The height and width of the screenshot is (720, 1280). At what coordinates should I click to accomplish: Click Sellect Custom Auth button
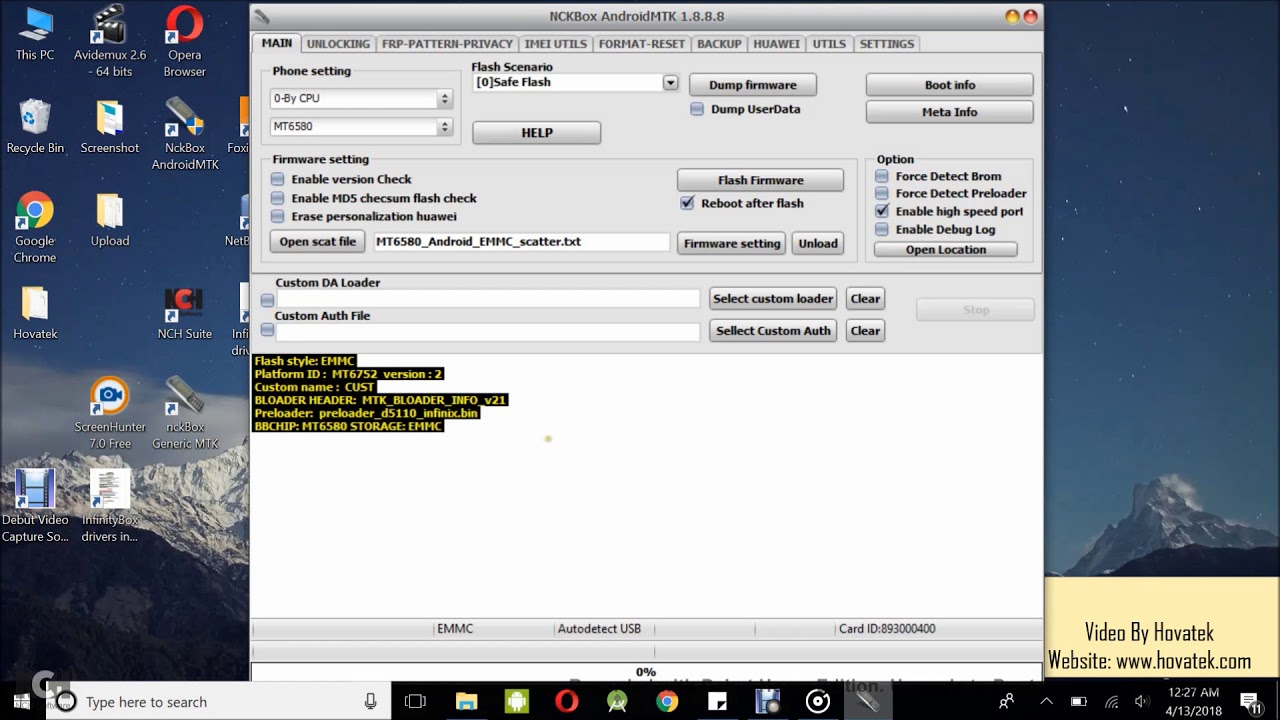click(x=773, y=331)
